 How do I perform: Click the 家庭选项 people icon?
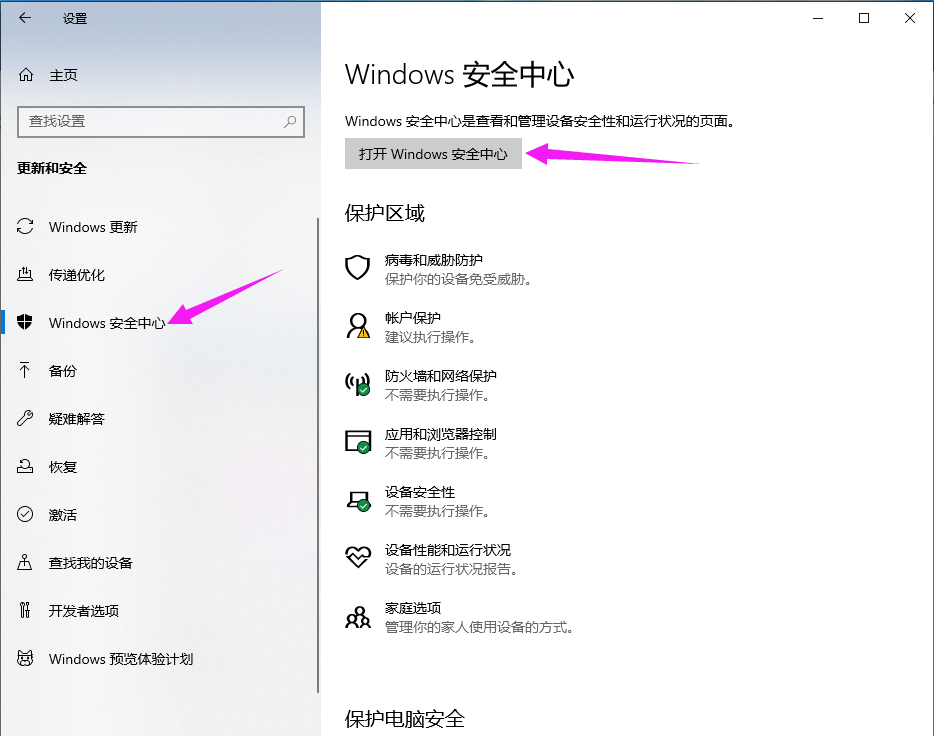click(358, 617)
